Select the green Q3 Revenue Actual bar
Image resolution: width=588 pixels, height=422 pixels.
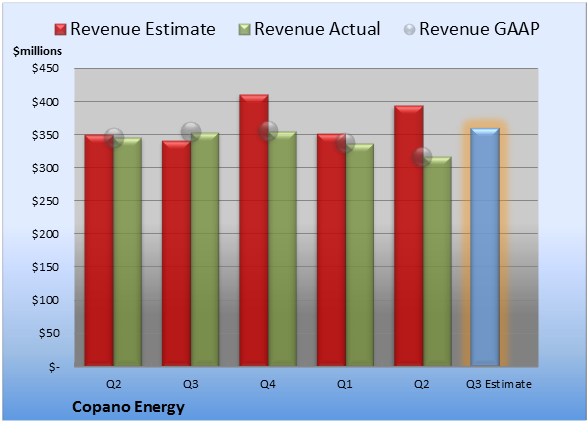pyautogui.click(x=205, y=249)
